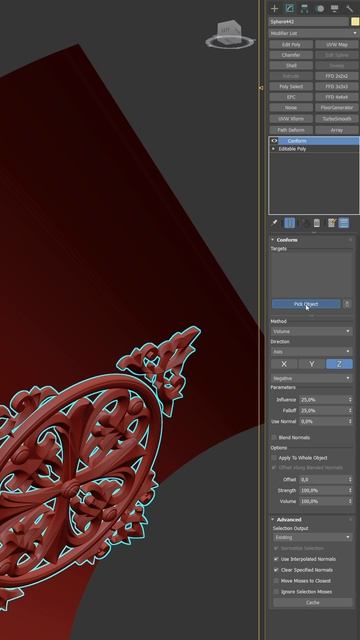Toggle the Conform modifier eye visibility
The width and height of the screenshot is (360, 640).
pos(274,141)
